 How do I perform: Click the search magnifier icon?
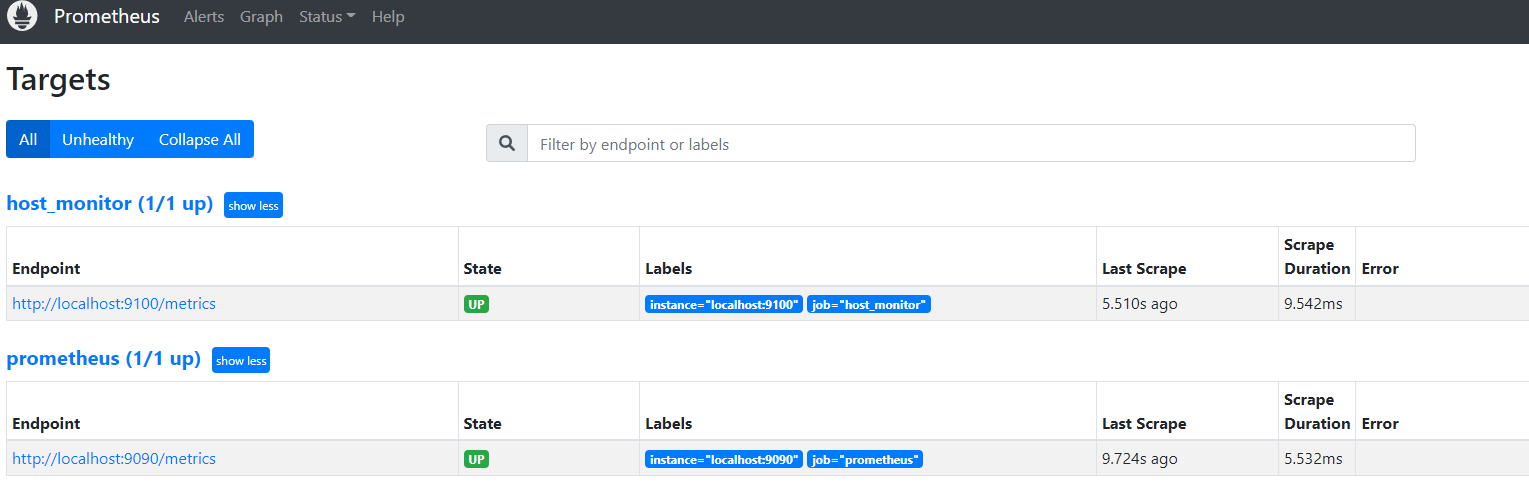coord(507,144)
